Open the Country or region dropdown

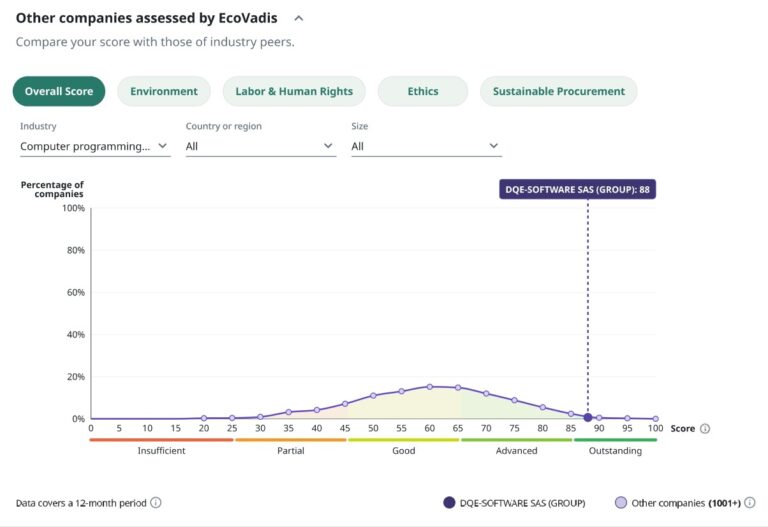click(260, 146)
